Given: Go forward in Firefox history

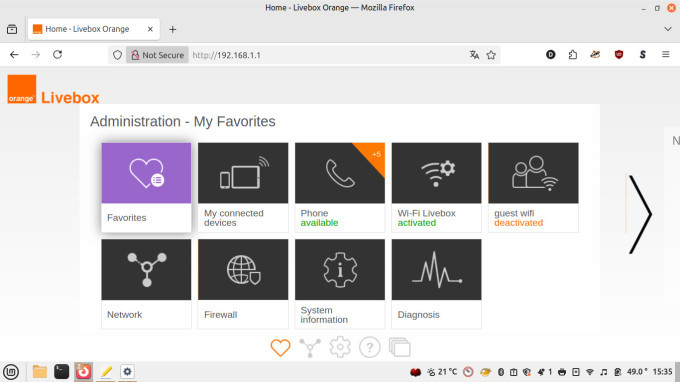Looking at the screenshot, I should pos(36,55).
